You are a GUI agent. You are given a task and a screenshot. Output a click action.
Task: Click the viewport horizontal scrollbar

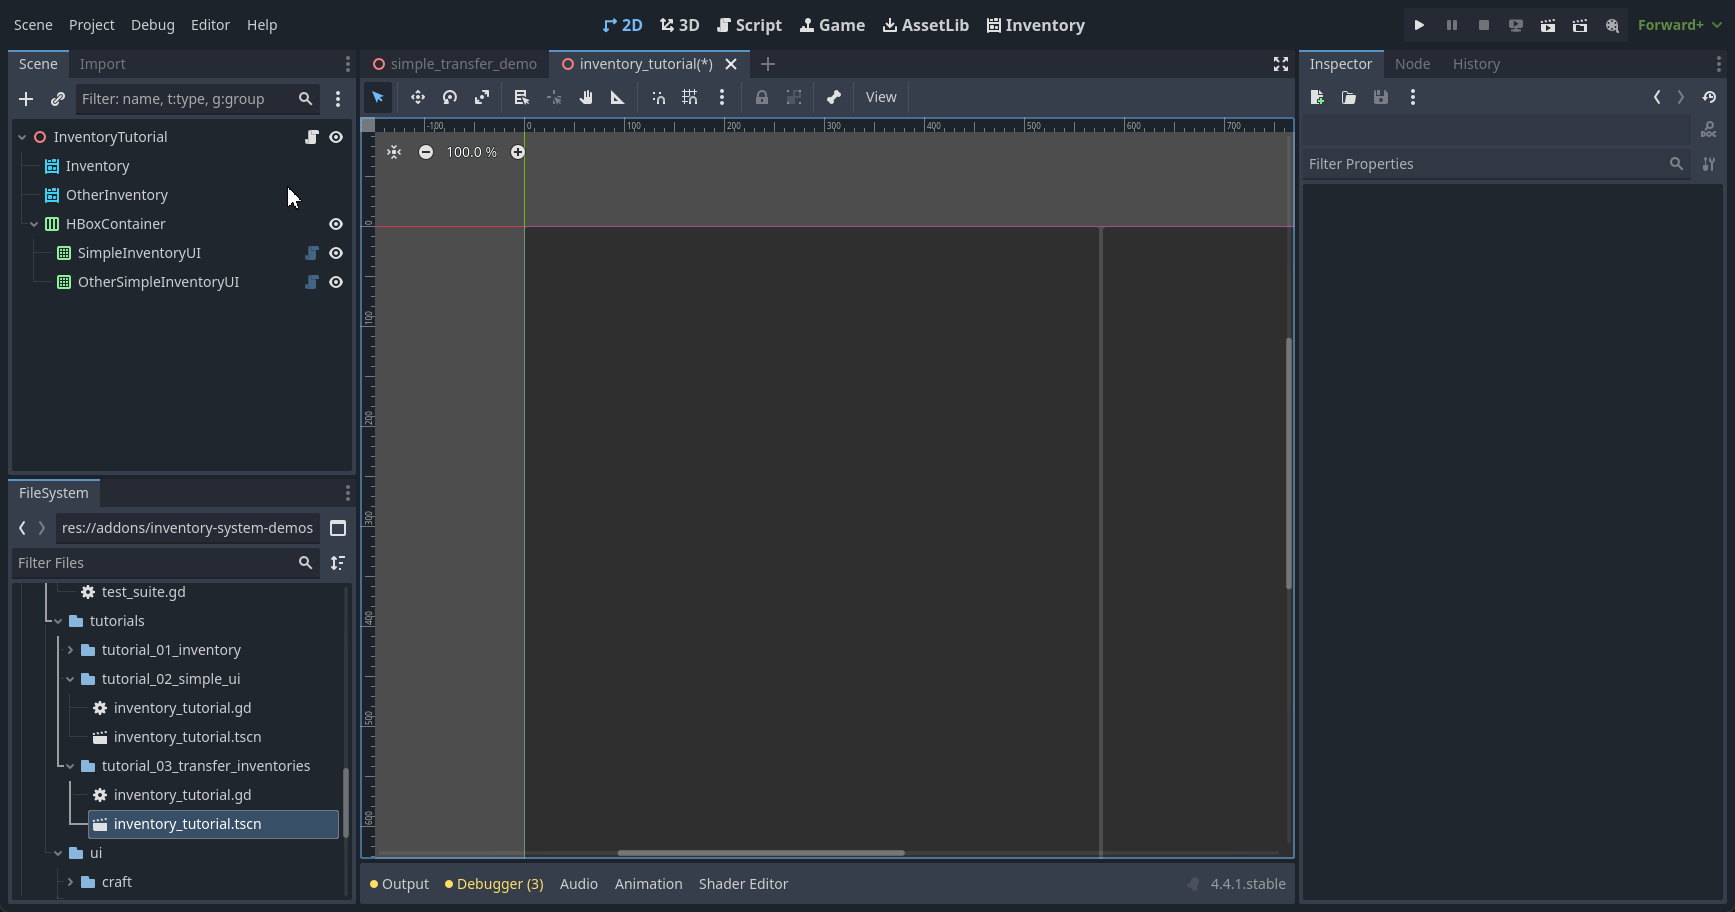pyautogui.click(x=761, y=853)
